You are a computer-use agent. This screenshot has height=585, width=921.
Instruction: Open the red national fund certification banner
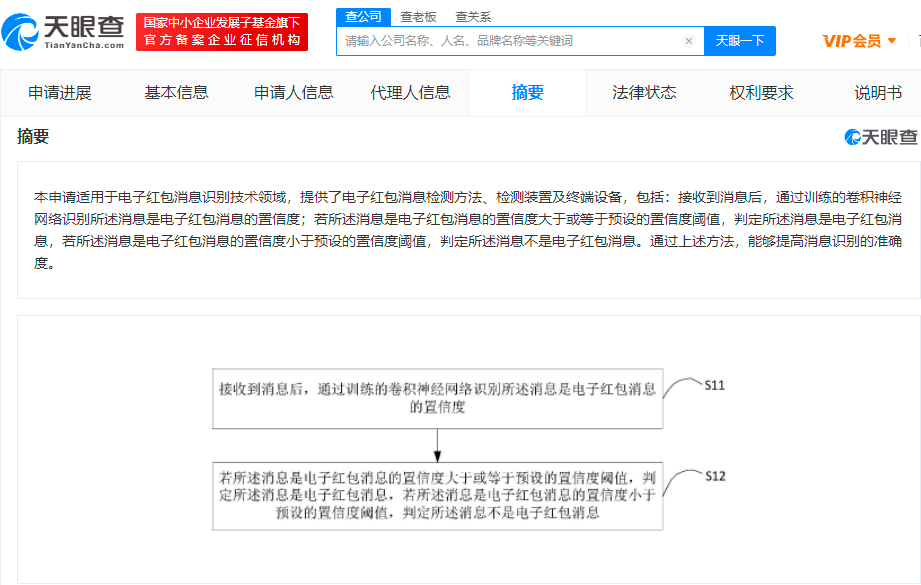(x=222, y=32)
